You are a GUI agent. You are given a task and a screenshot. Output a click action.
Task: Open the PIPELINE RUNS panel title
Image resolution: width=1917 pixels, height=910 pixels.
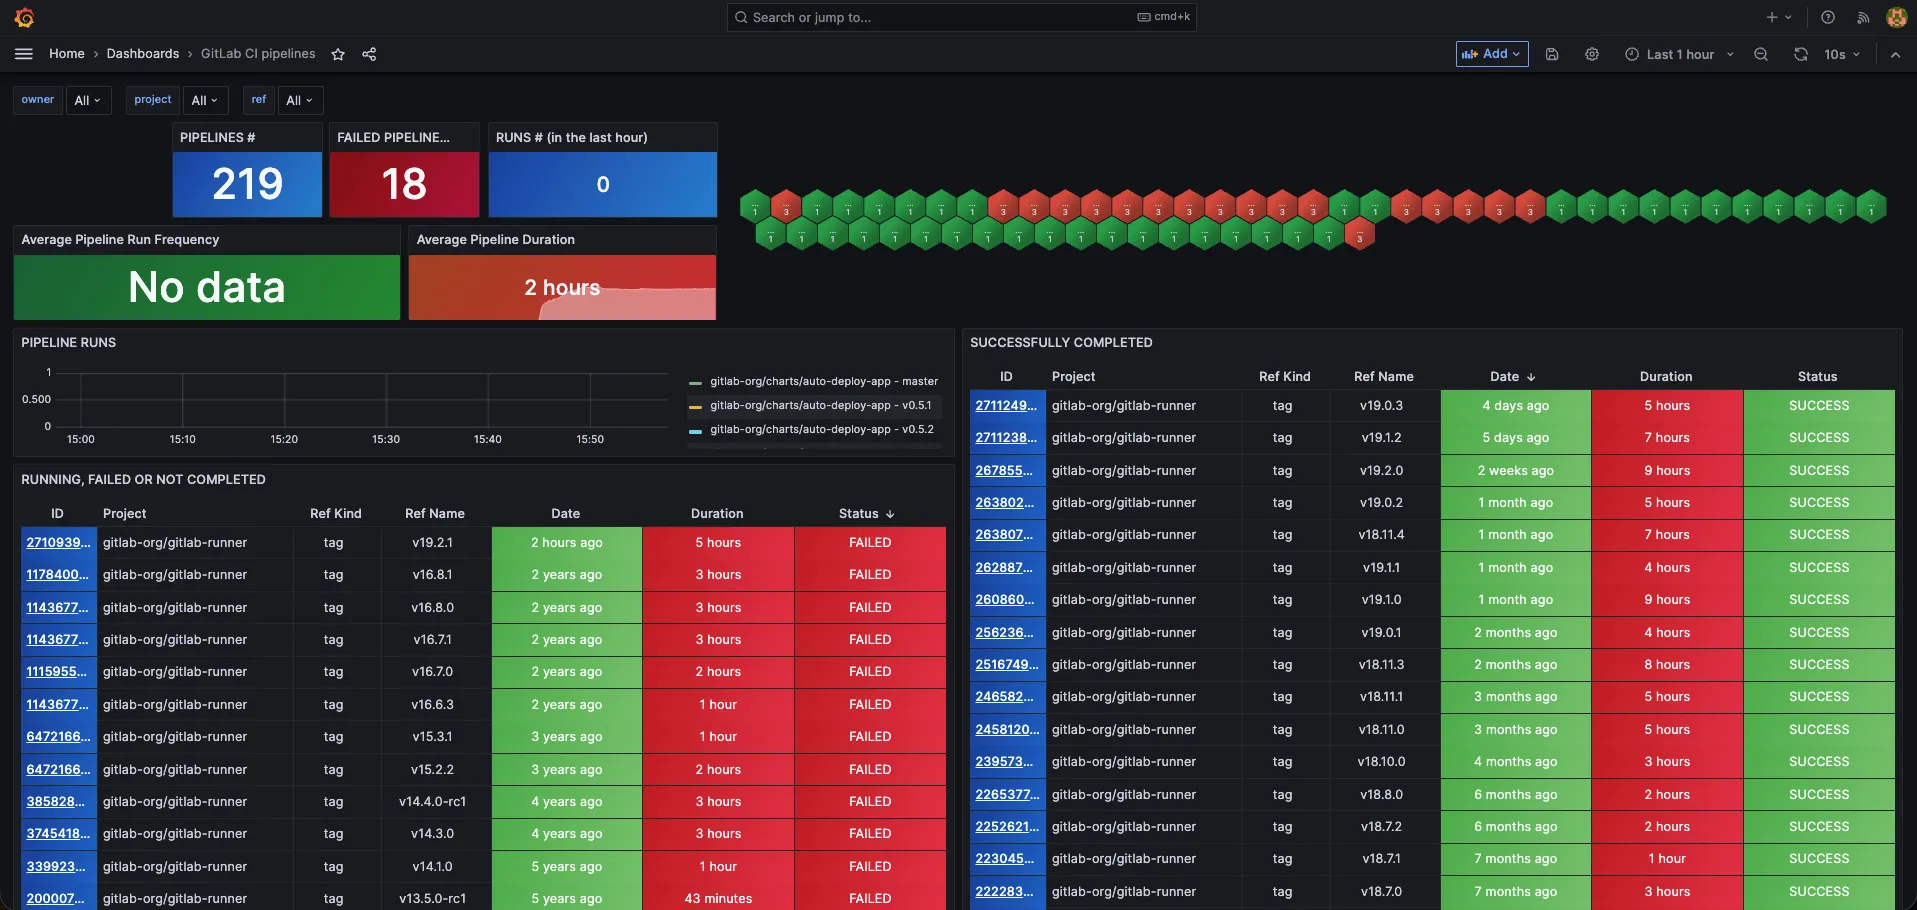point(69,342)
